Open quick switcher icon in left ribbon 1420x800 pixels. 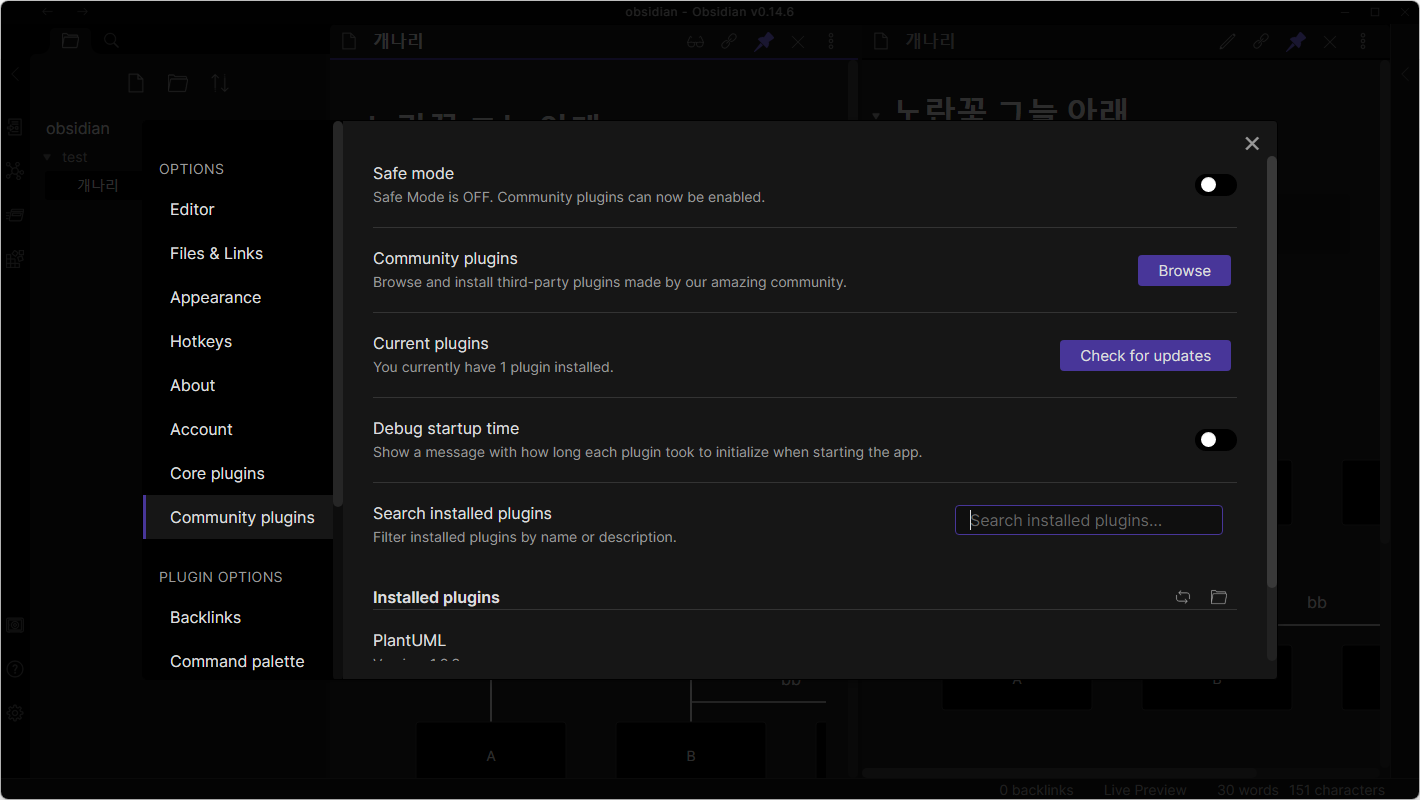(14, 126)
